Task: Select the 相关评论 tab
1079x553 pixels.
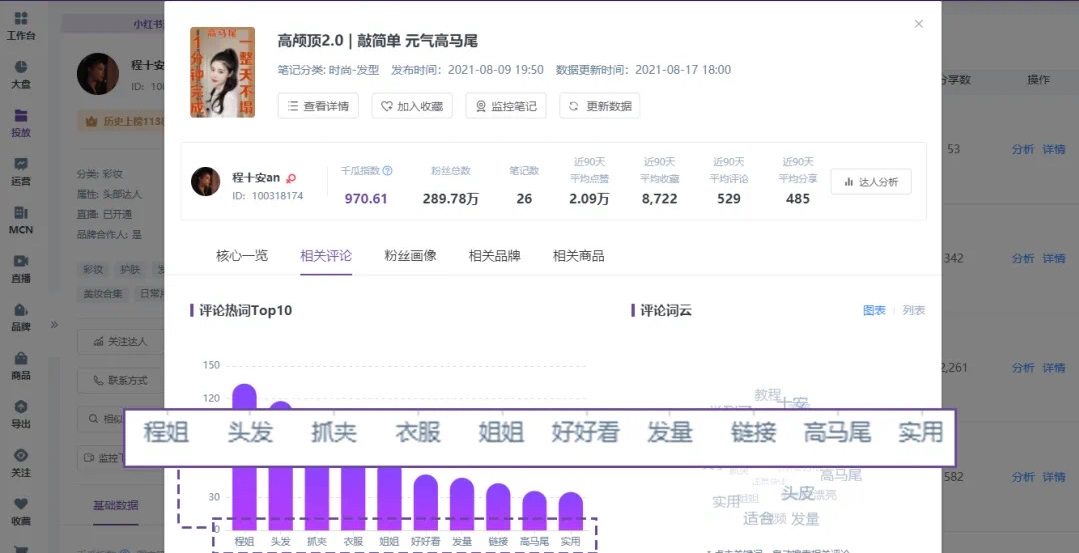Action: coord(326,256)
